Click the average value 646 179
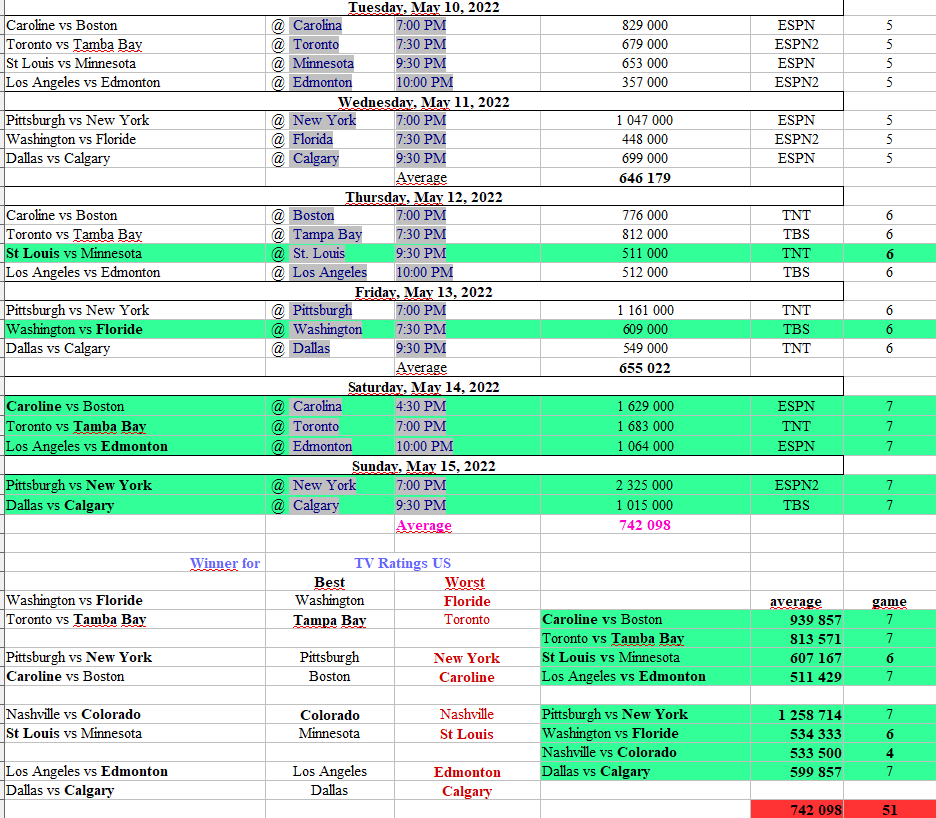 (x=645, y=178)
